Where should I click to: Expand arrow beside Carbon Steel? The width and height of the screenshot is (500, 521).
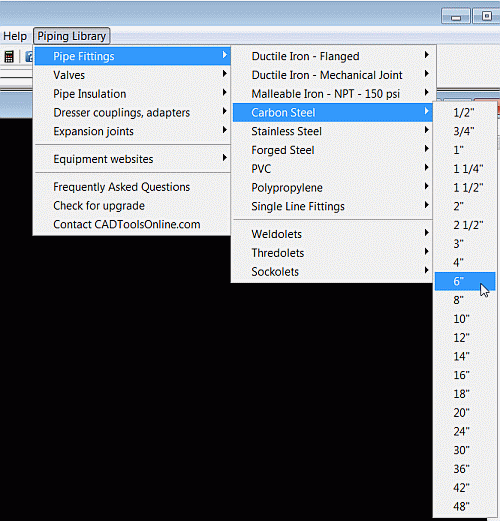tap(426, 111)
